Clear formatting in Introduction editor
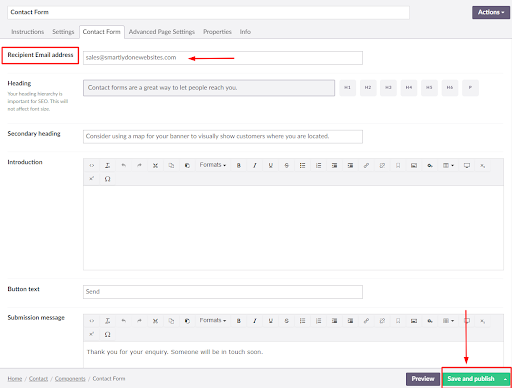 point(107,165)
